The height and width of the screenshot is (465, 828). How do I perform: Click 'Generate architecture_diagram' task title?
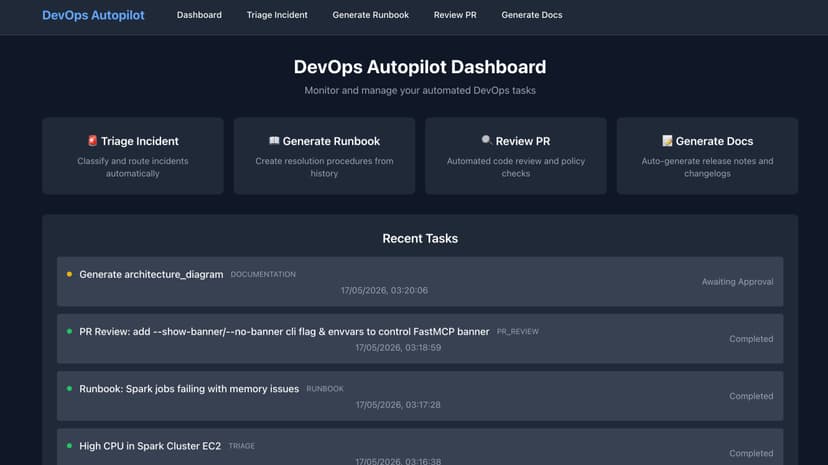click(151, 274)
